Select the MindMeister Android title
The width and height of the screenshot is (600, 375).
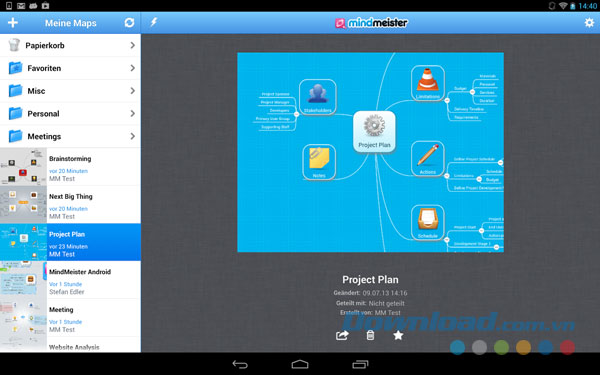coord(80,272)
